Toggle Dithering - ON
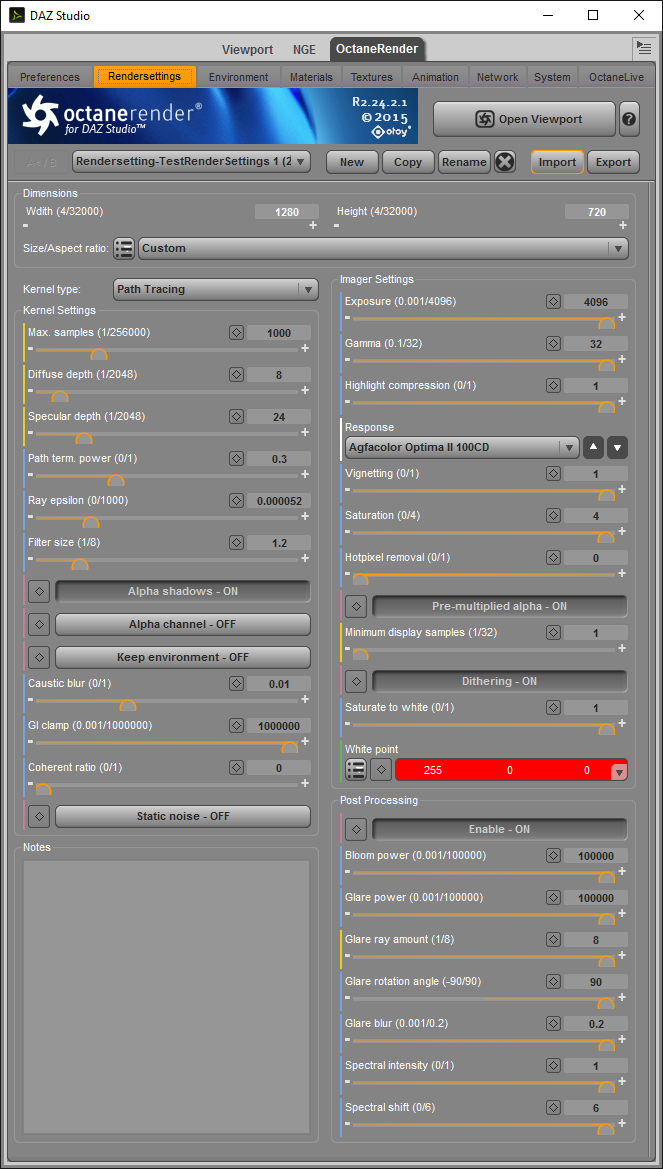663x1169 pixels. [500, 681]
